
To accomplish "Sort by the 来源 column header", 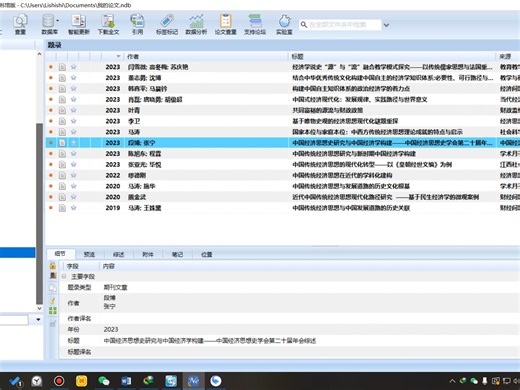I will click(508, 56).
